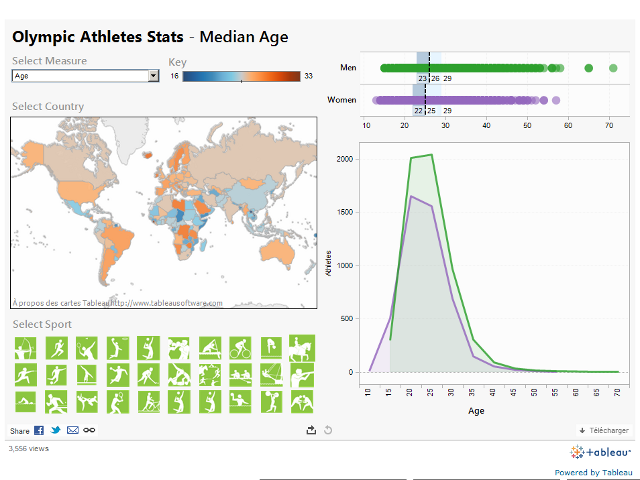Click the Tableau logo
640x480 pixels.
pos(600,452)
